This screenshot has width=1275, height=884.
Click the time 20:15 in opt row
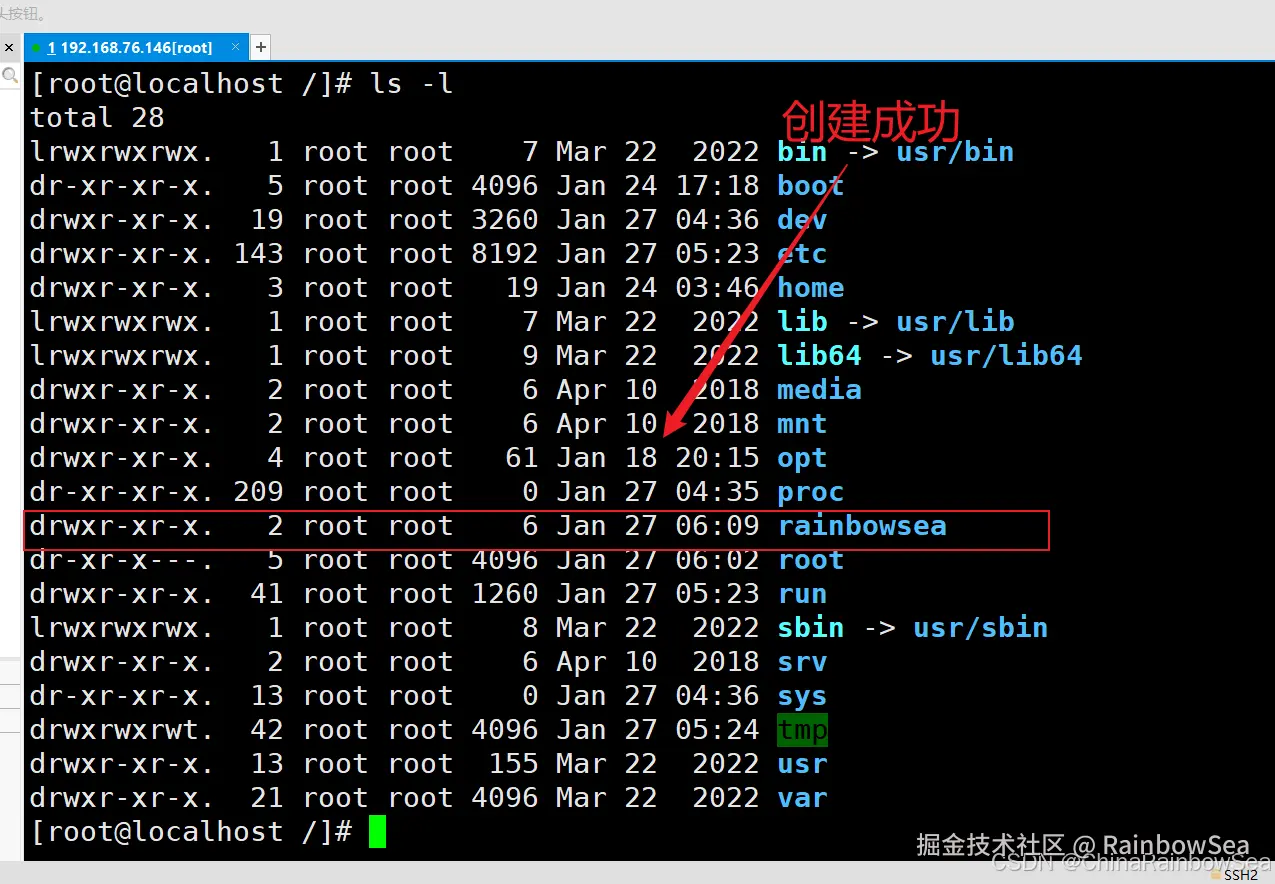pos(717,458)
